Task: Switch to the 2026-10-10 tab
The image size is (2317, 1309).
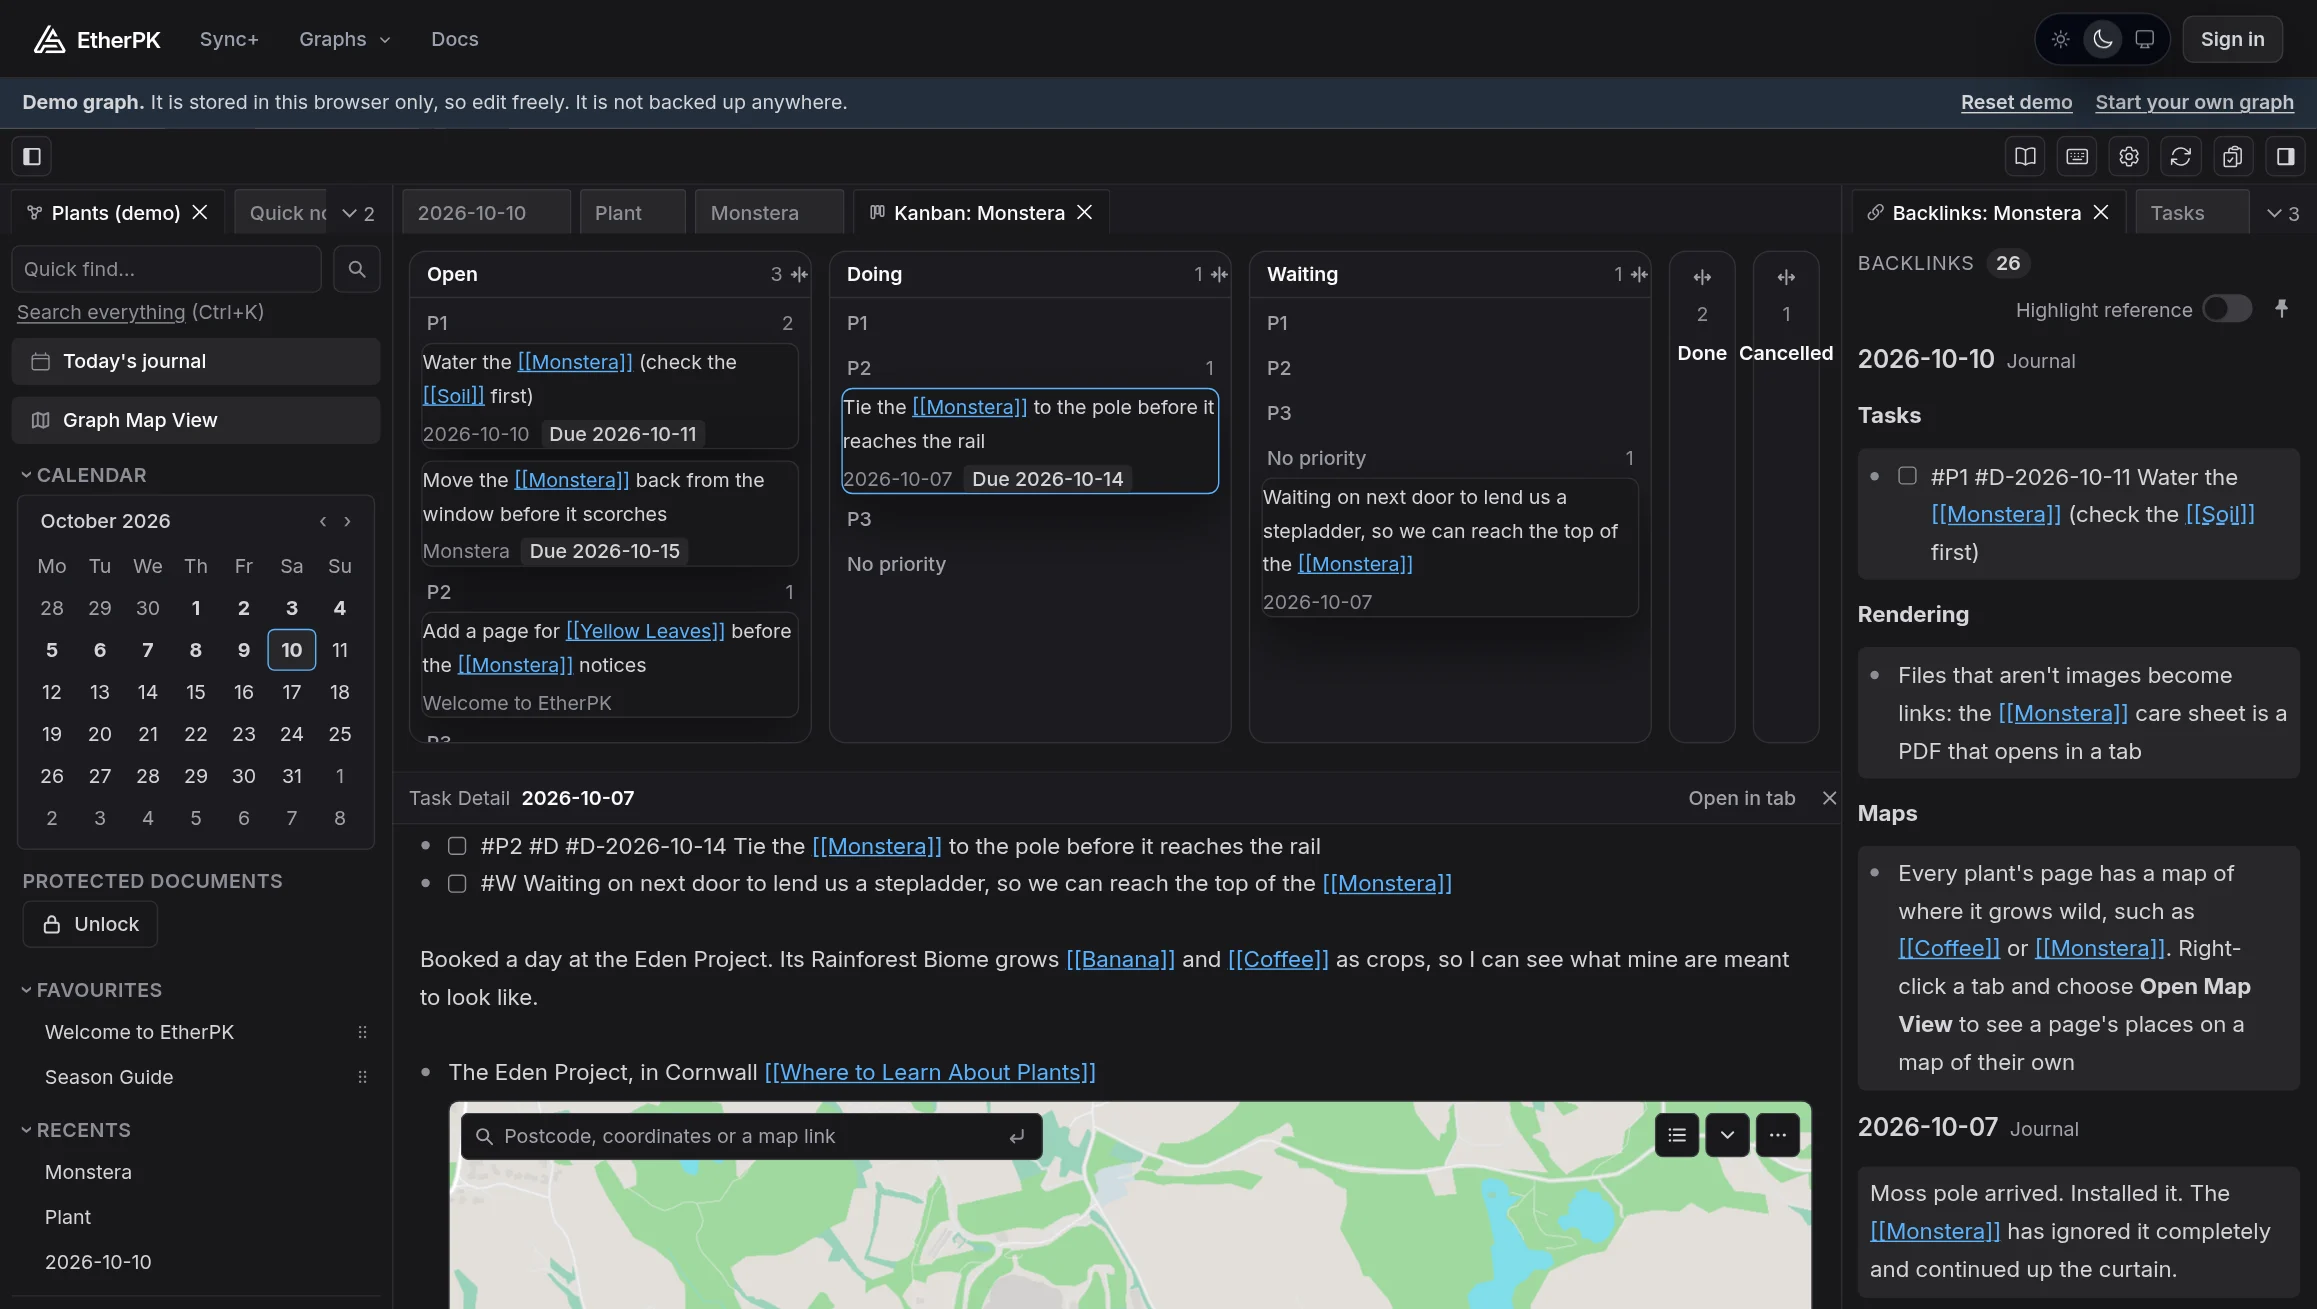Action: coord(486,213)
